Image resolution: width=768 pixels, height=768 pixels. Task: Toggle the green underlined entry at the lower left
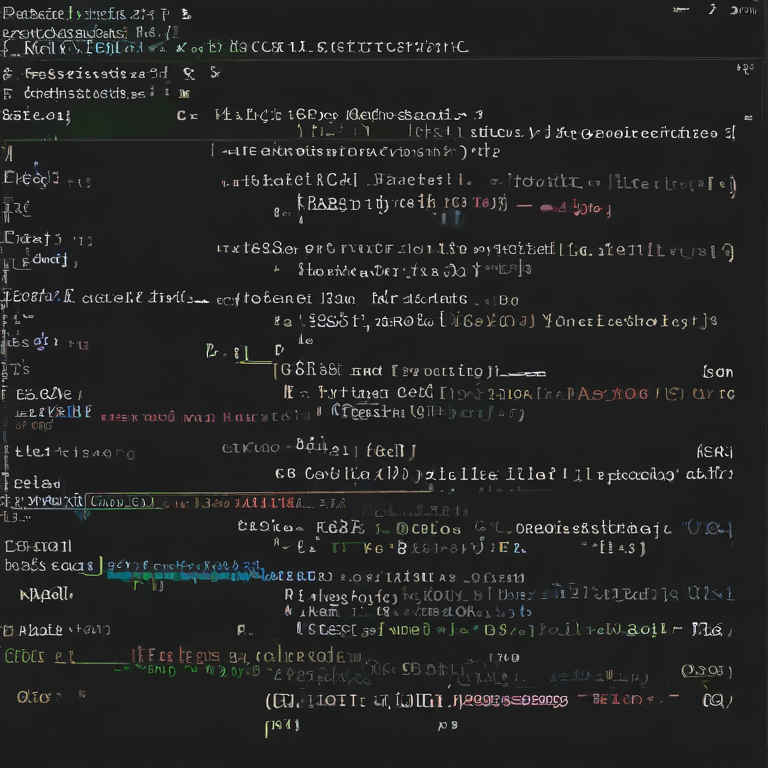tap(40, 656)
